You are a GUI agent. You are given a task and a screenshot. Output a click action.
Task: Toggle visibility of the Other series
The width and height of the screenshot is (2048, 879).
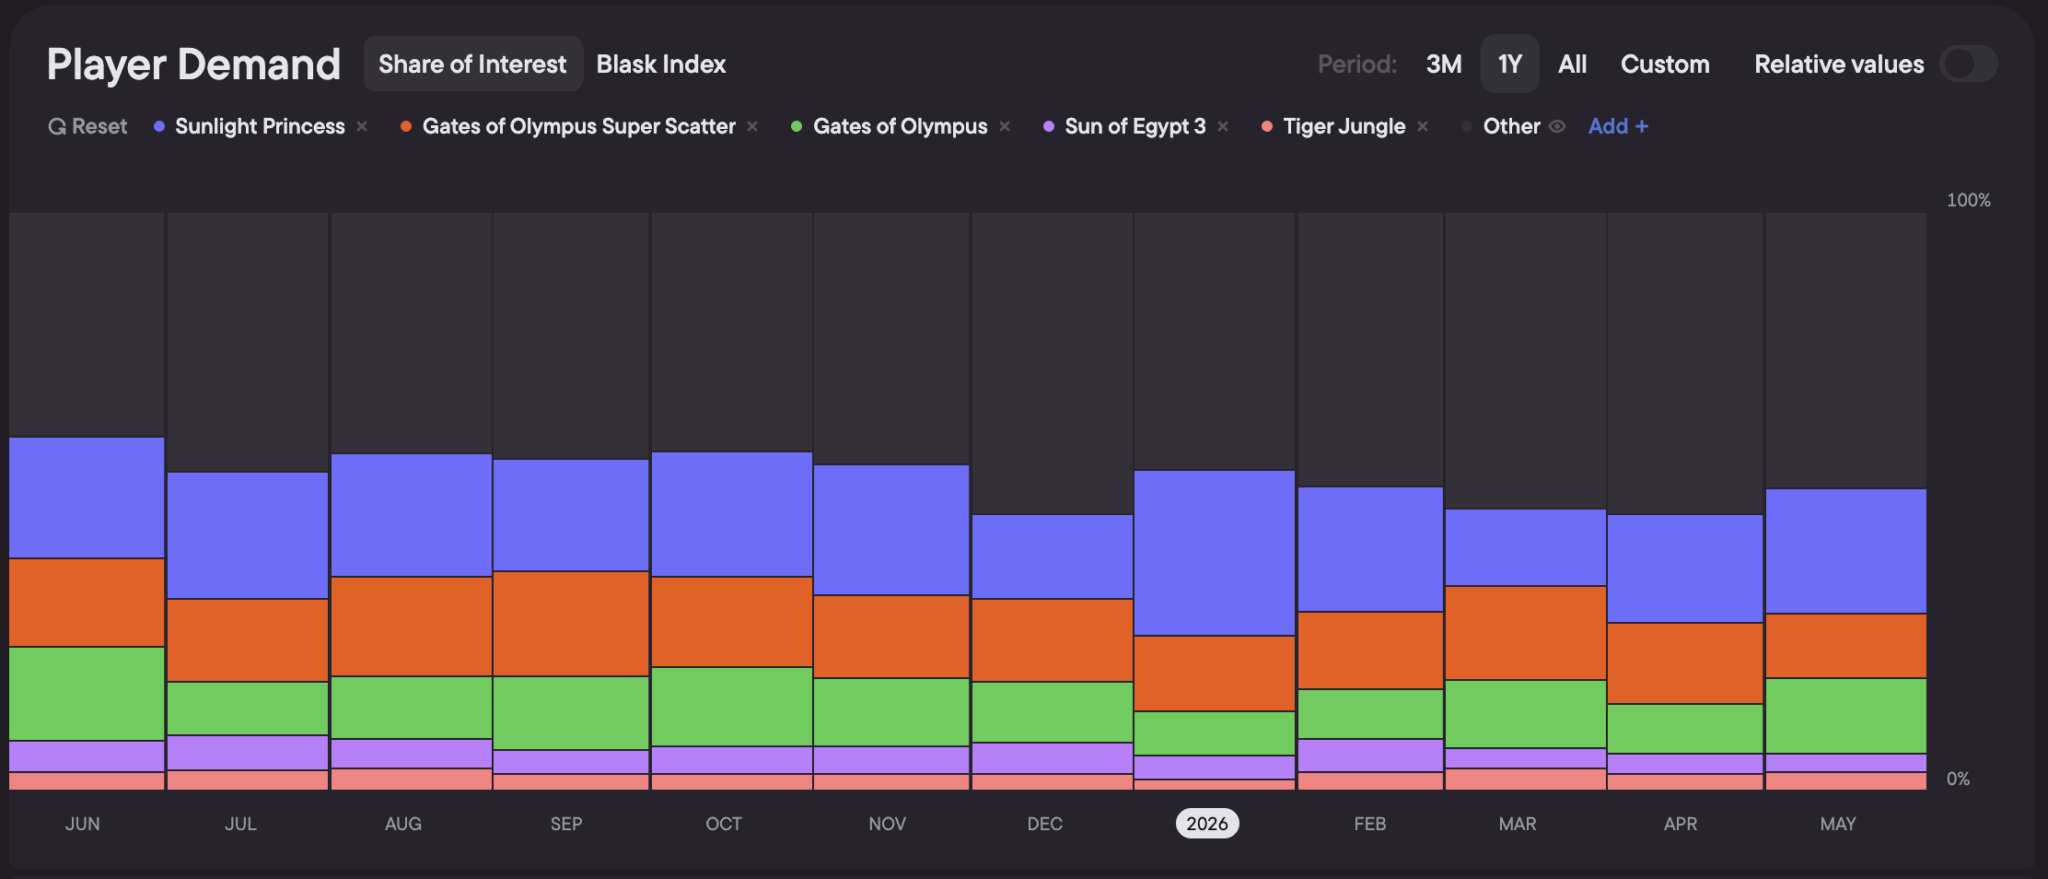pos(1557,126)
